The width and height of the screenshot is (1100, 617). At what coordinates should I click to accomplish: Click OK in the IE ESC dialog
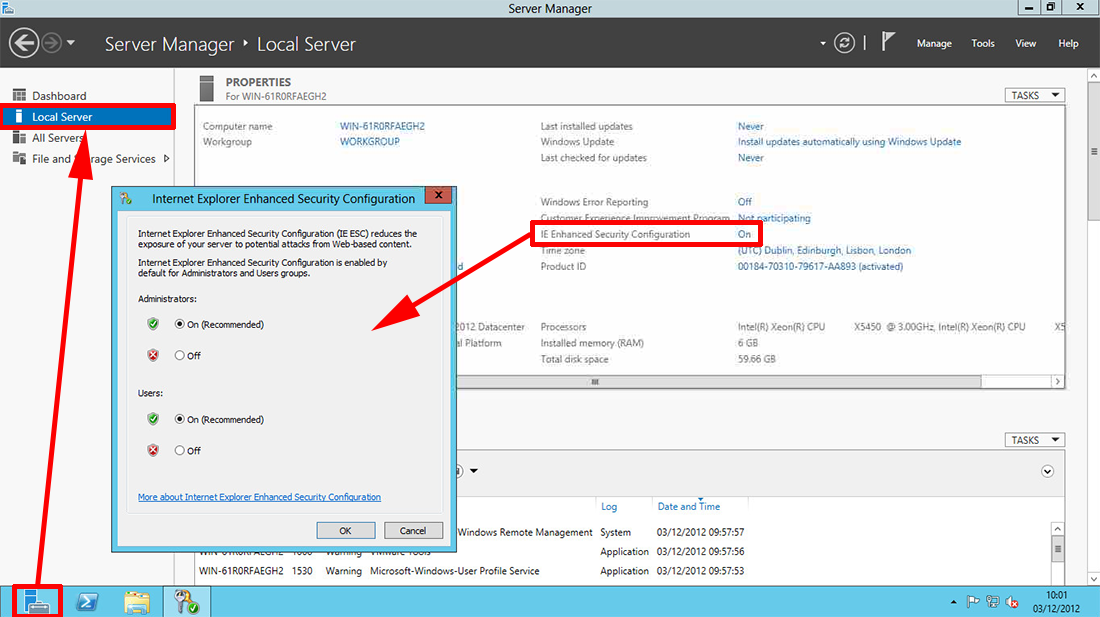pos(345,531)
